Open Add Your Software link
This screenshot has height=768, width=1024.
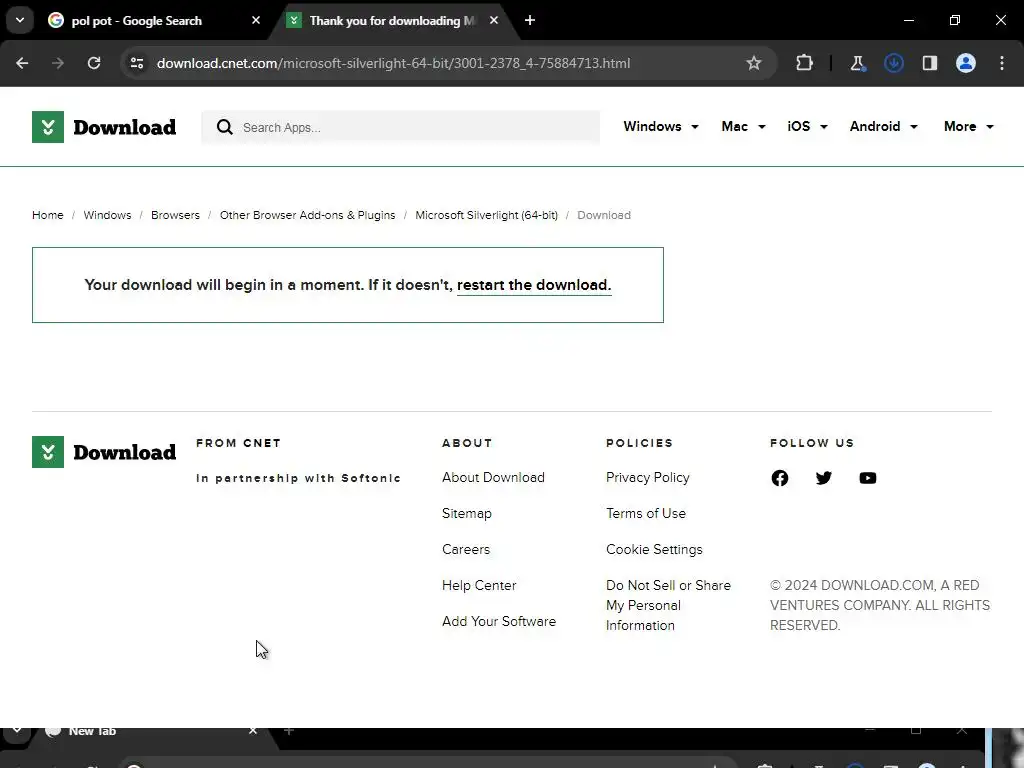(499, 621)
